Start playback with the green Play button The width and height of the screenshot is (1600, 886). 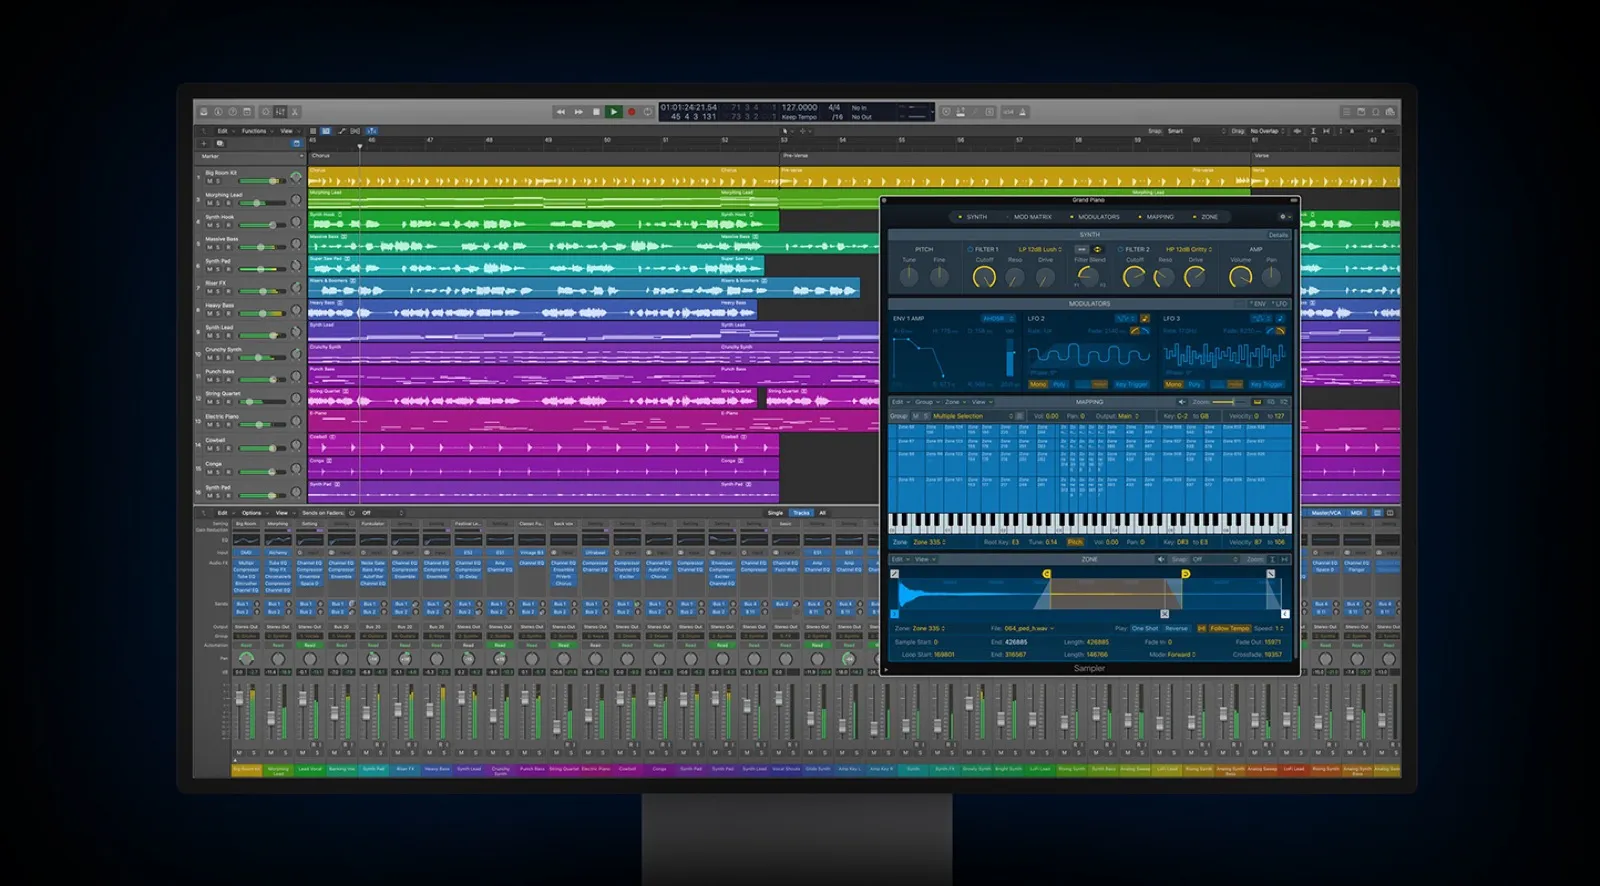(x=614, y=112)
